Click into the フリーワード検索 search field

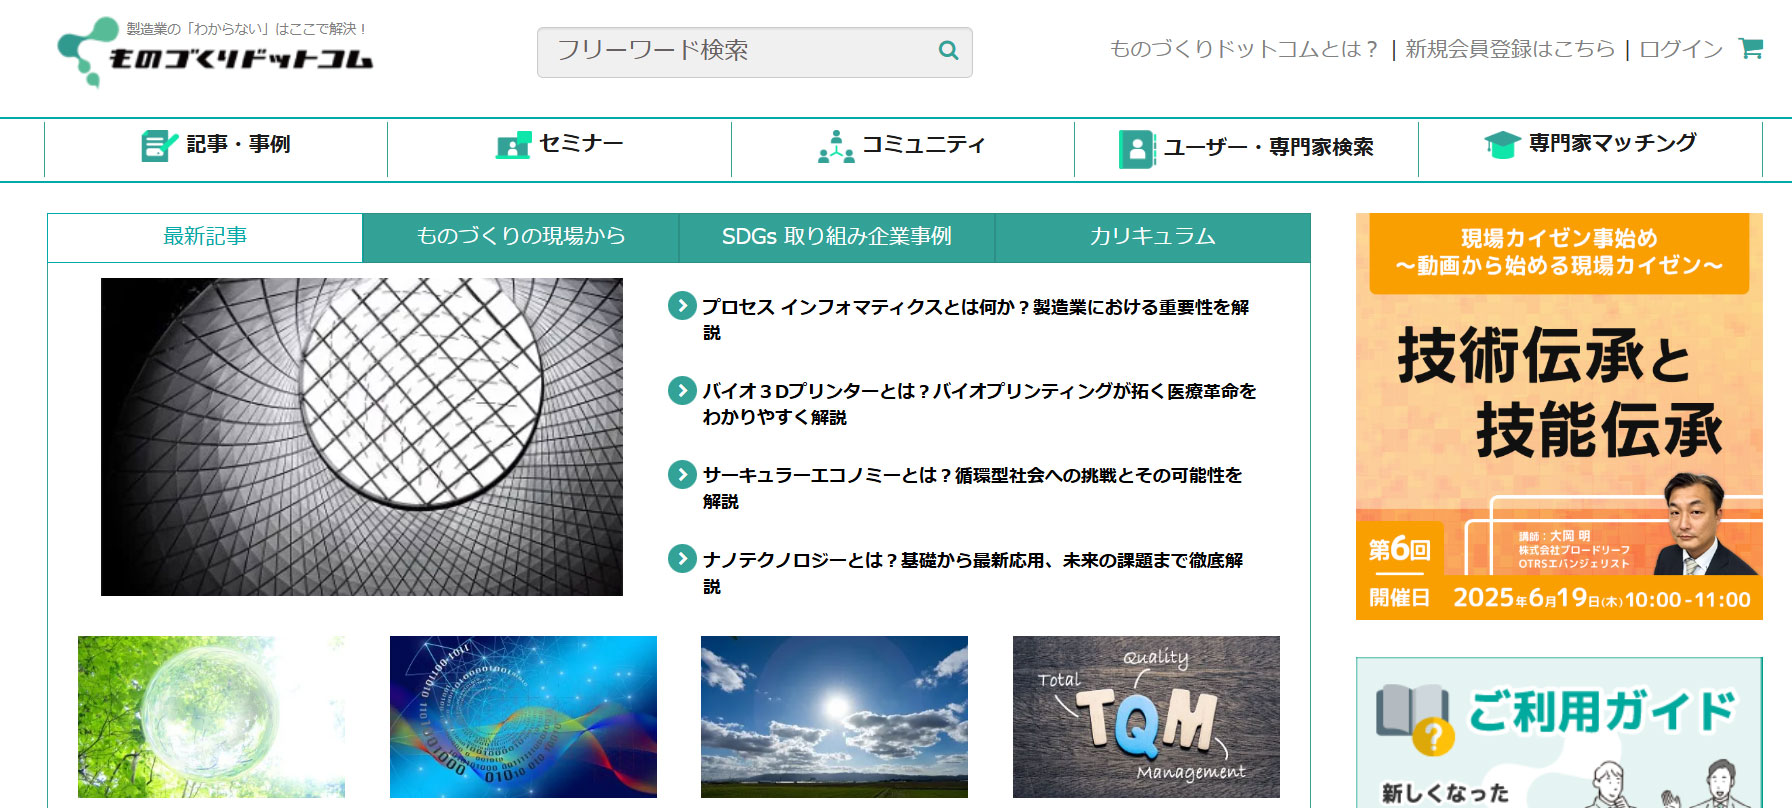(735, 51)
